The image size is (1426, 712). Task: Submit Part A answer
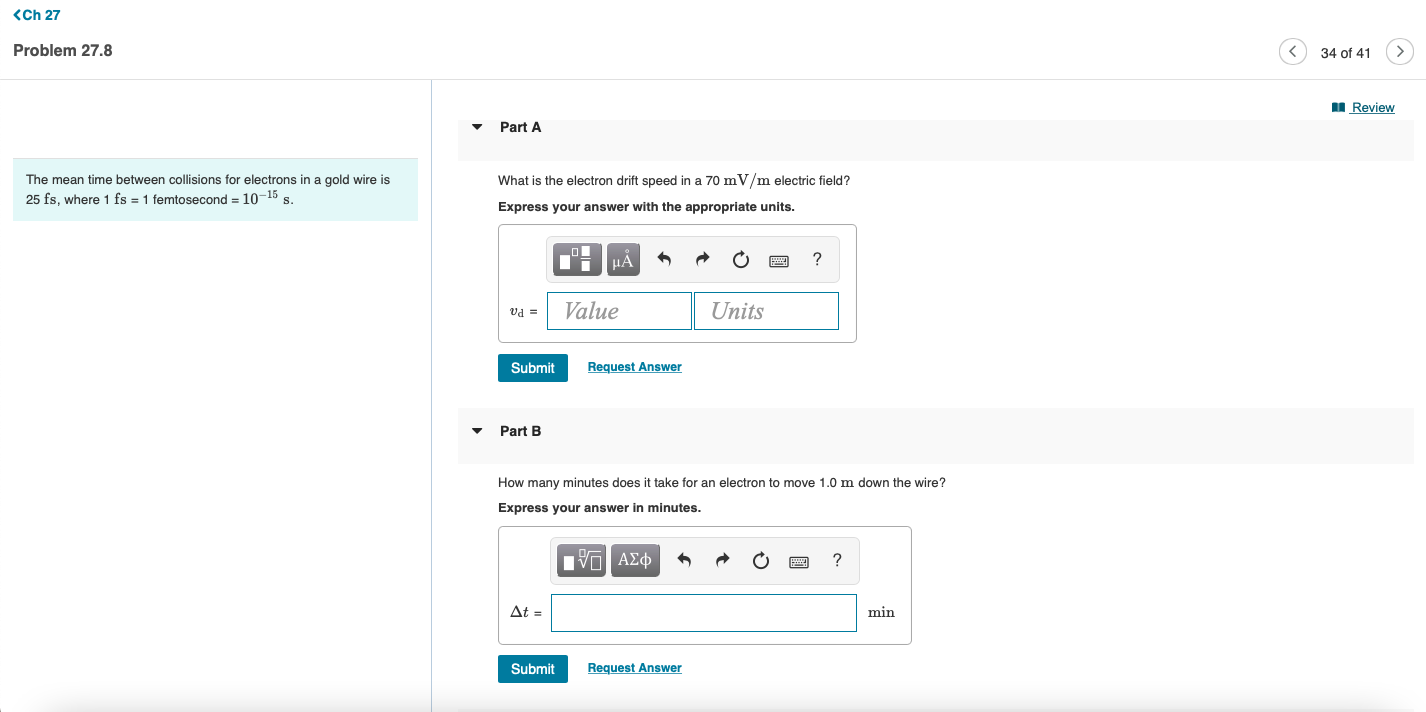point(533,368)
